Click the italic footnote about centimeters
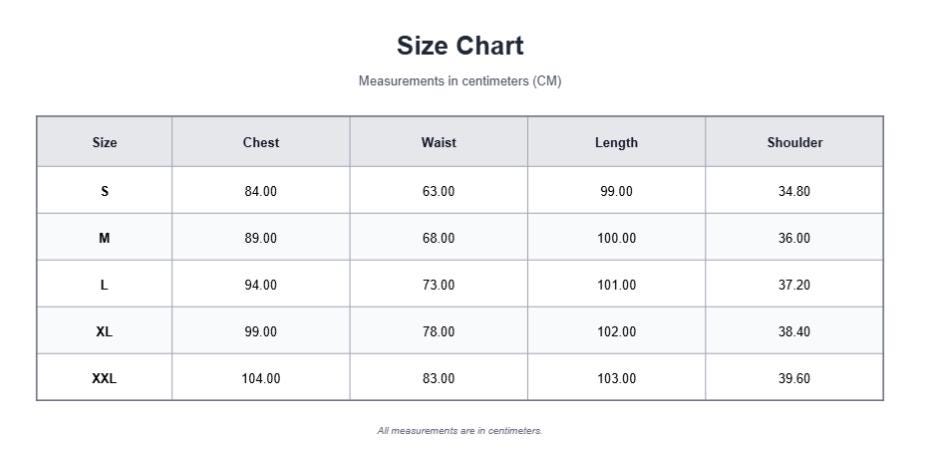 pyautogui.click(x=460, y=430)
